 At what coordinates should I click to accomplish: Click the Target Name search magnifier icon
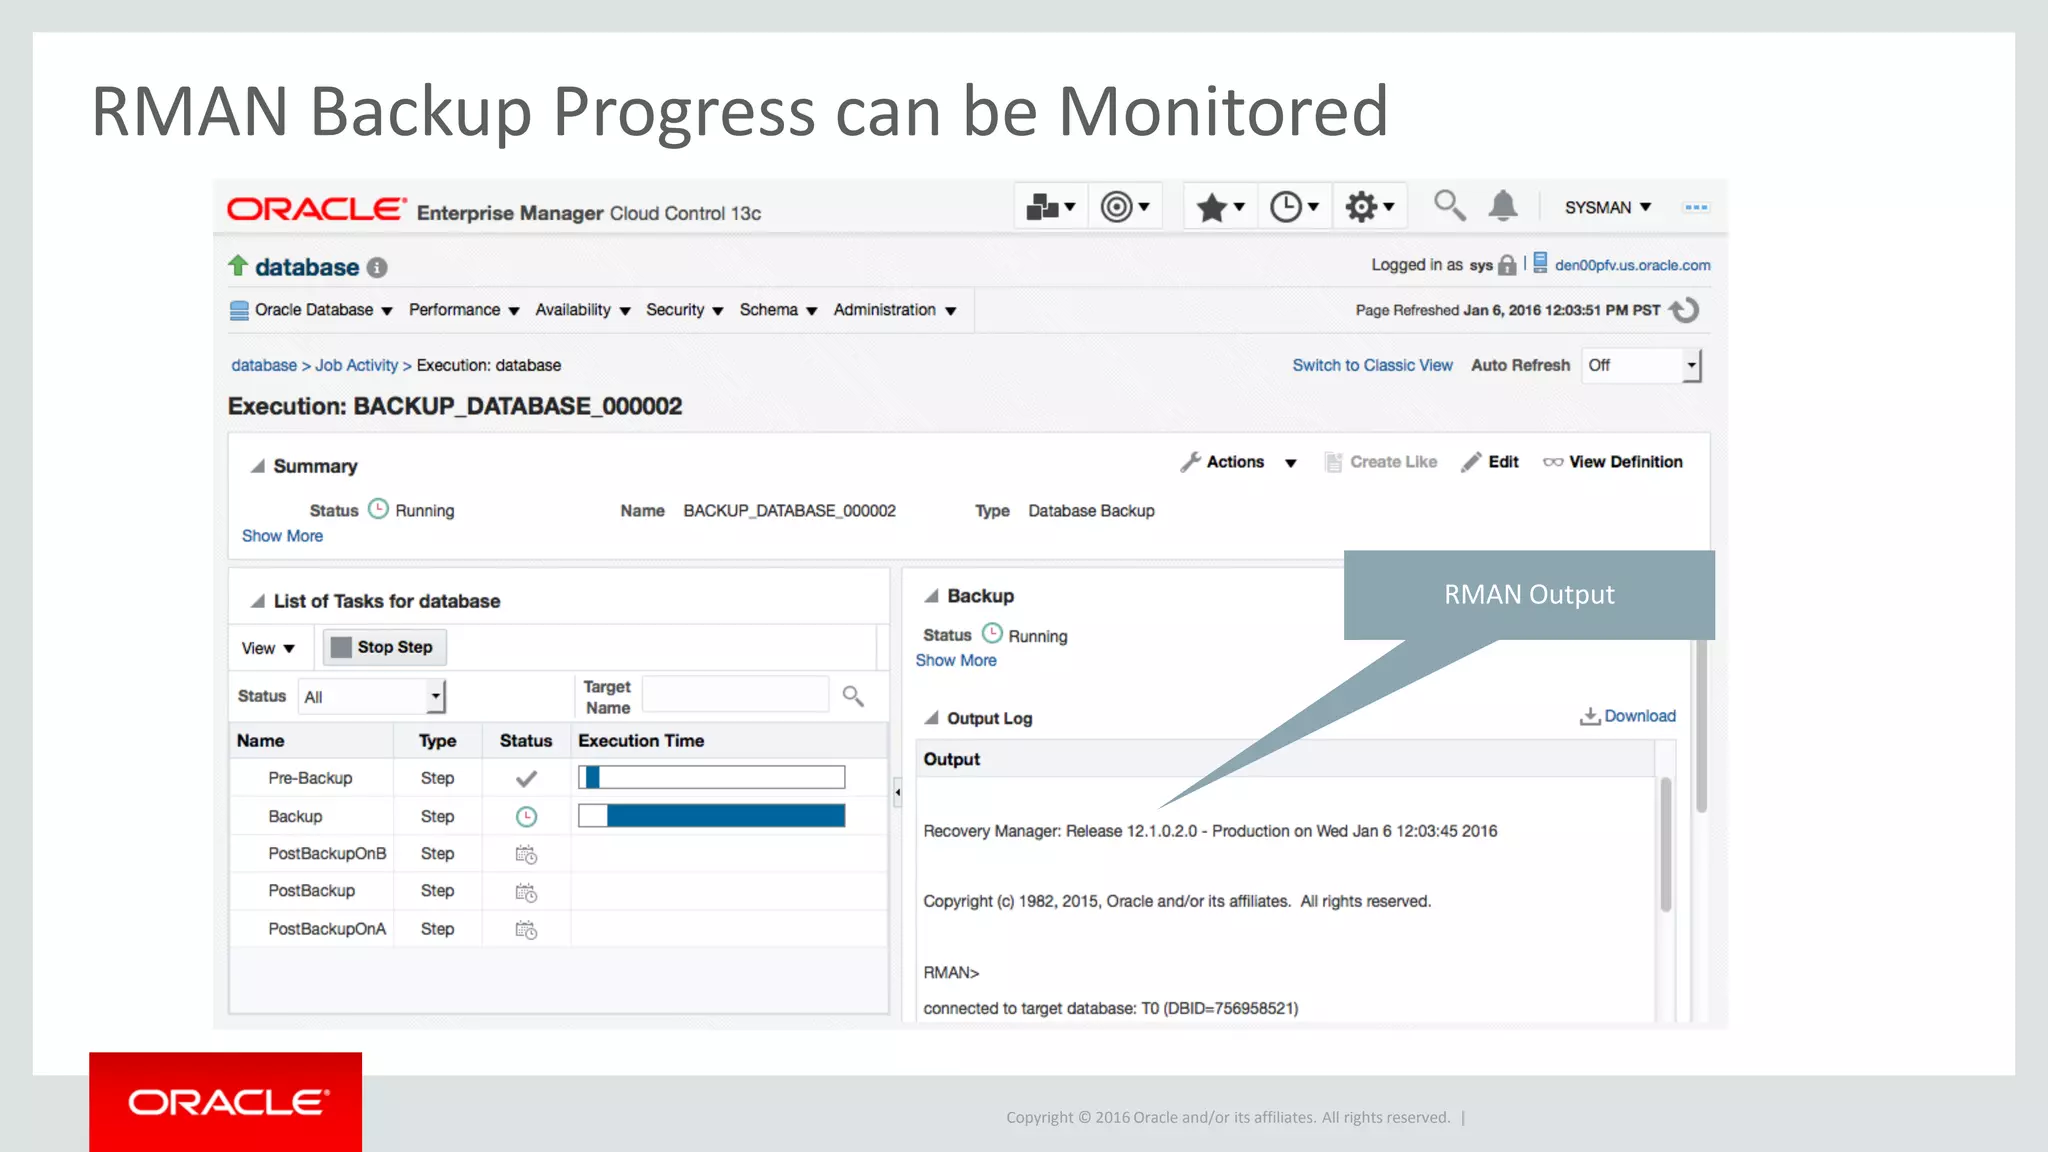point(853,695)
